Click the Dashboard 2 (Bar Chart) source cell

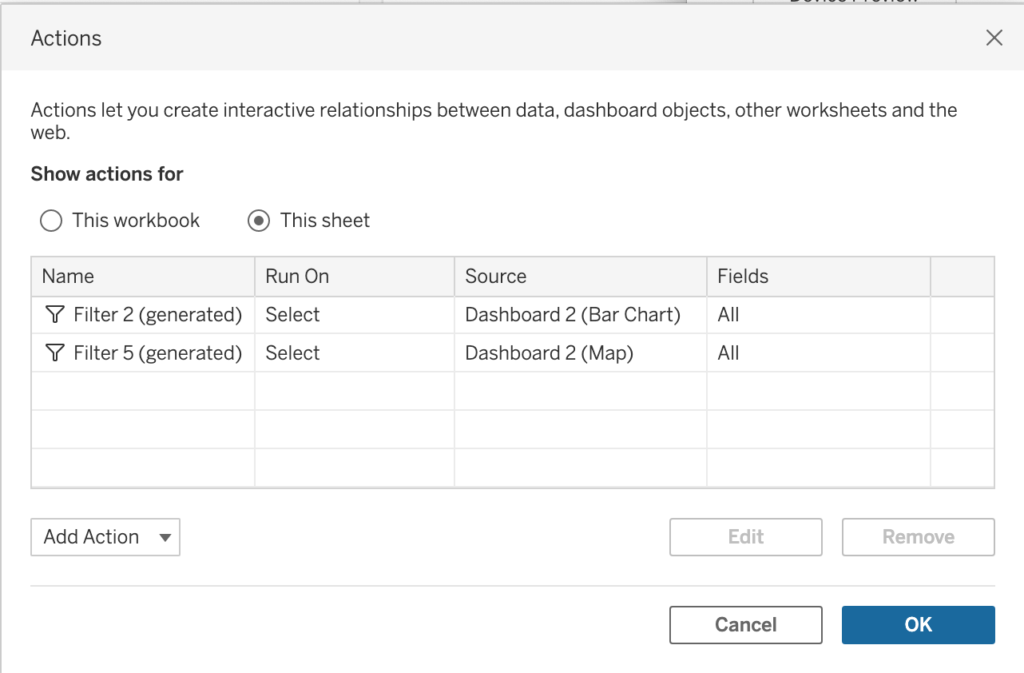(x=572, y=315)
